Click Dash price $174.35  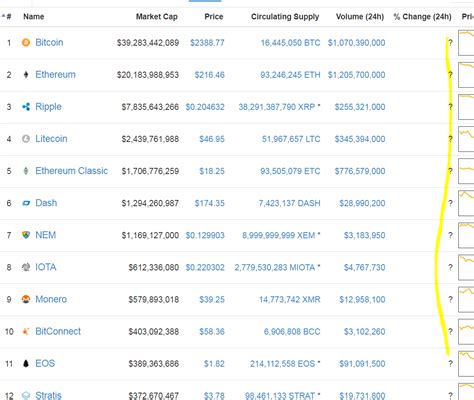point(210,203)
